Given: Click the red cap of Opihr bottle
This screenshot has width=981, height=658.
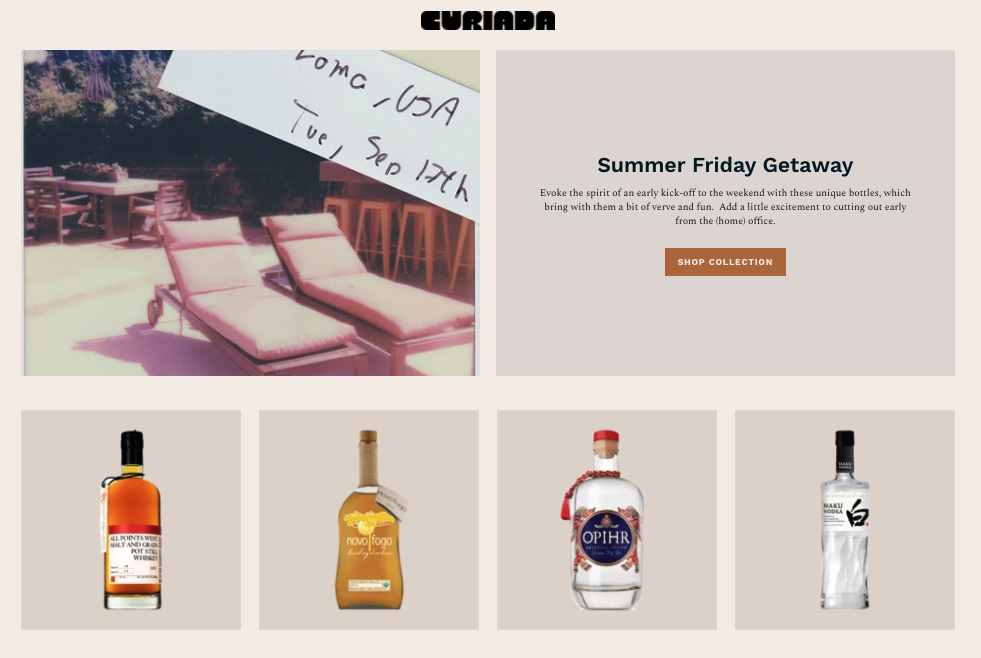Looking at the screenshot, I should pyautogui.click(x=606, y=437).
